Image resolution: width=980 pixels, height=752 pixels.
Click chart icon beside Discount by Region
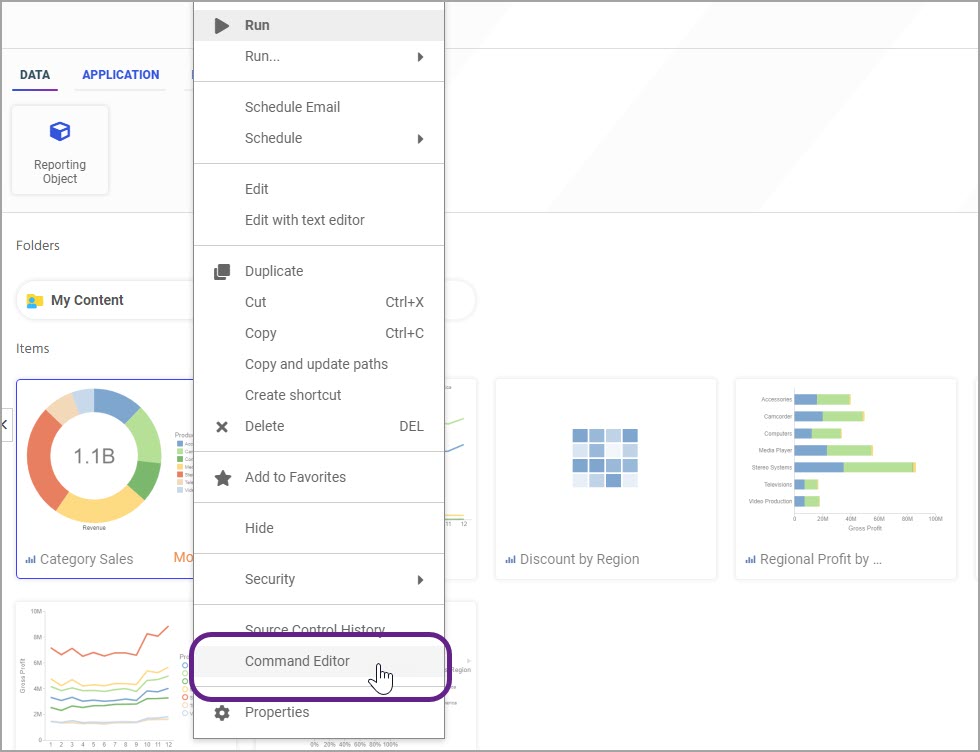510,560
